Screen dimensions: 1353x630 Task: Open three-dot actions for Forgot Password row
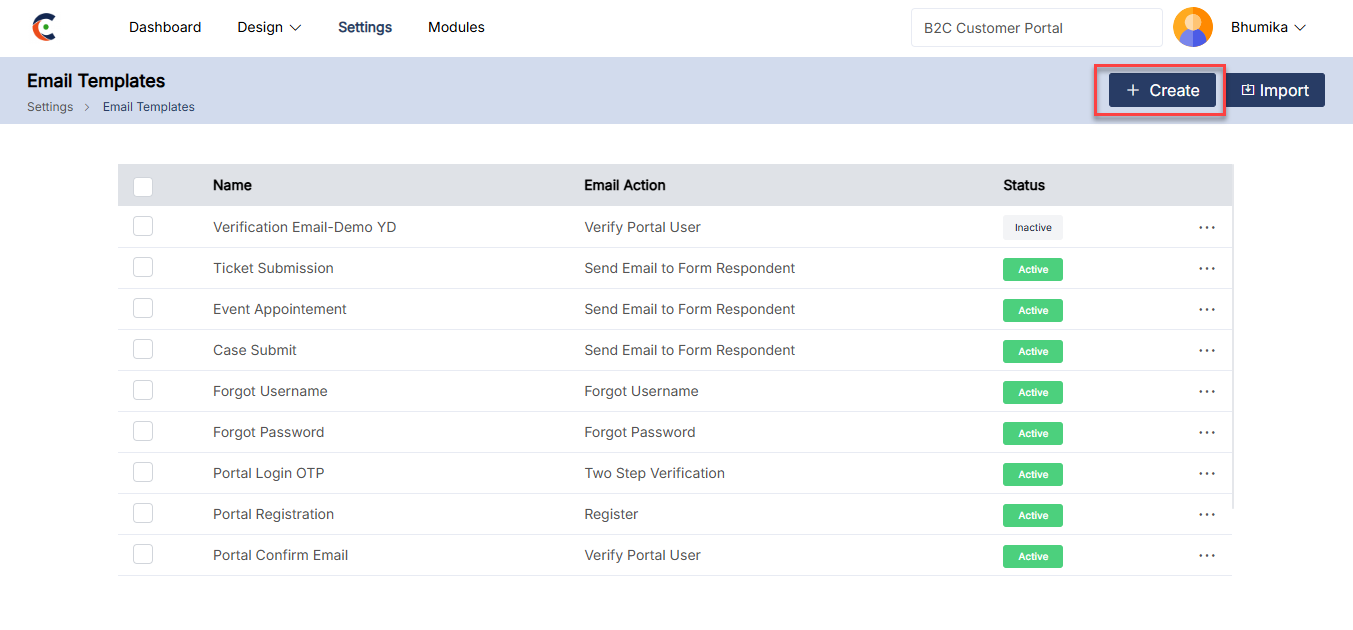point(1206,433)
